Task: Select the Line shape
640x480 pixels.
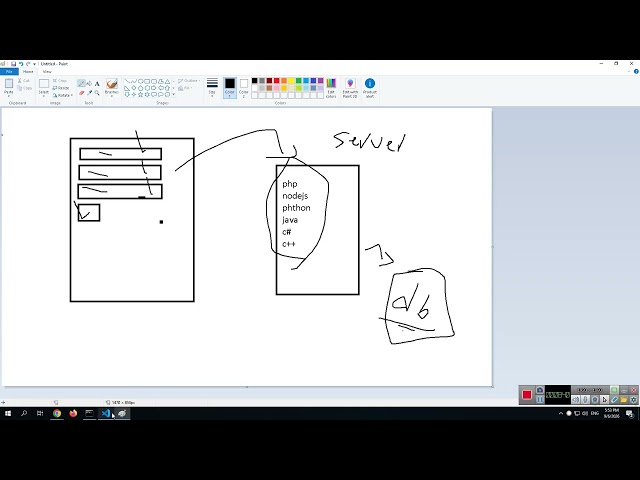Action: coord(127,81)
